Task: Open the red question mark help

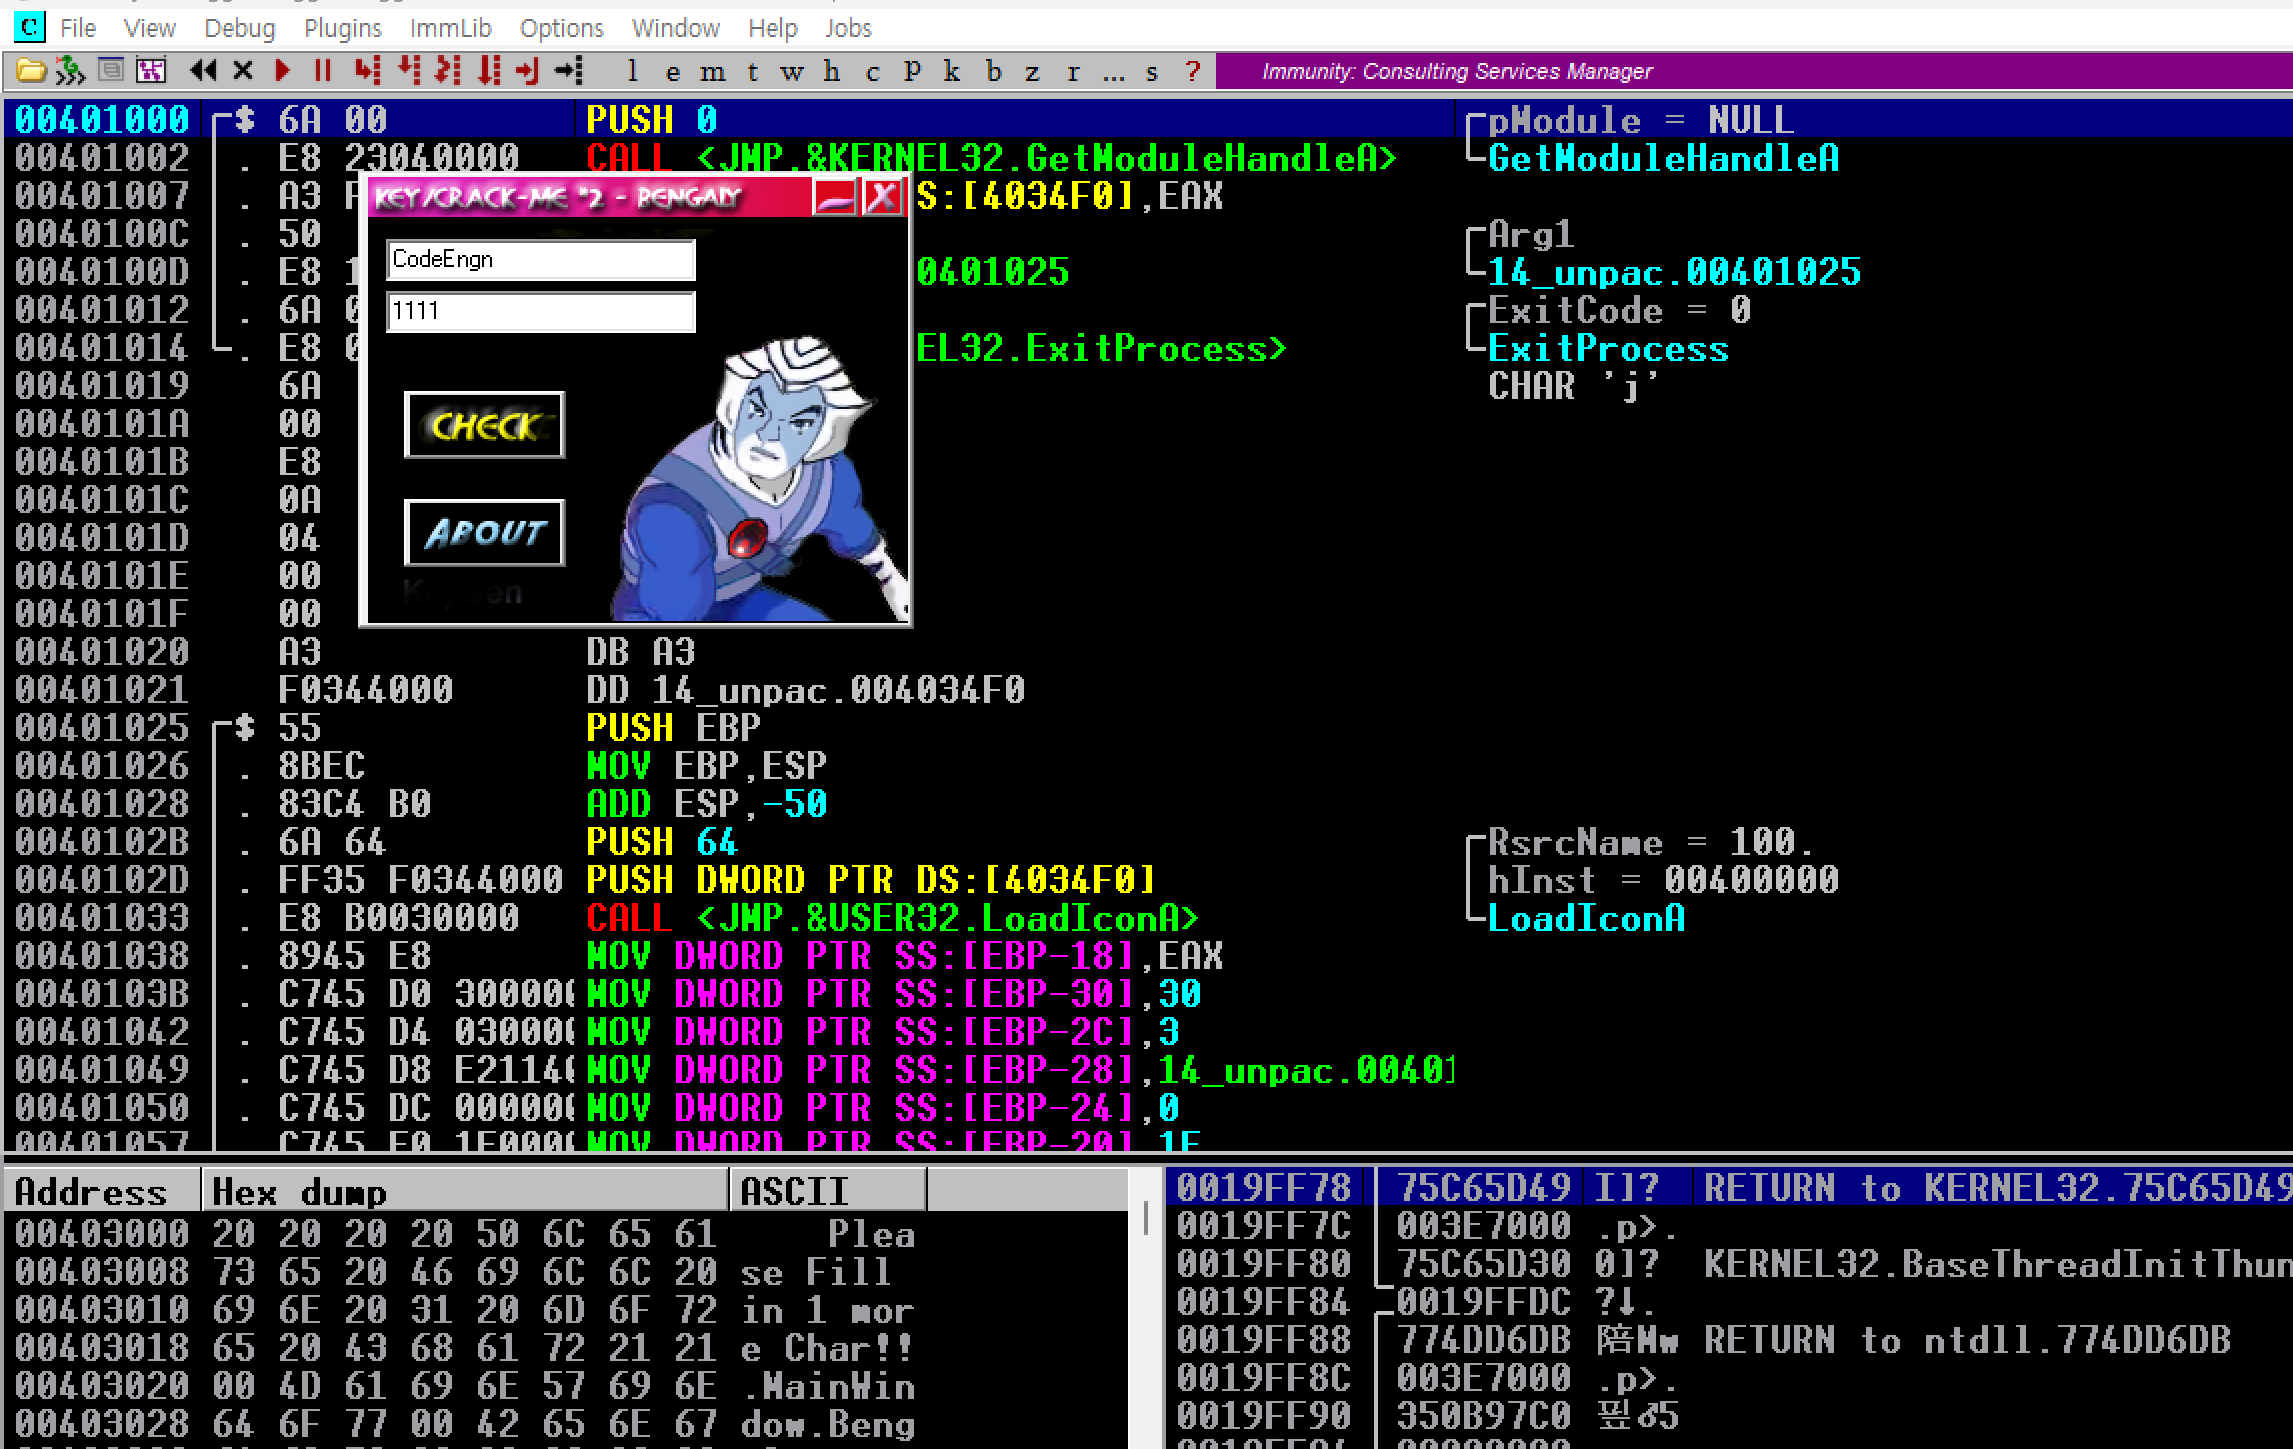Action: coord(1192,72)
